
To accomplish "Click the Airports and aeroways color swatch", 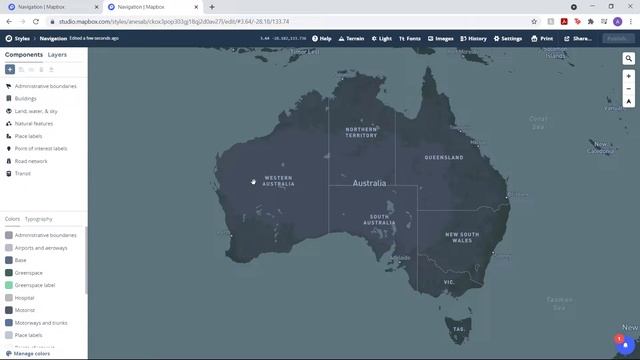I will (9, 248).
